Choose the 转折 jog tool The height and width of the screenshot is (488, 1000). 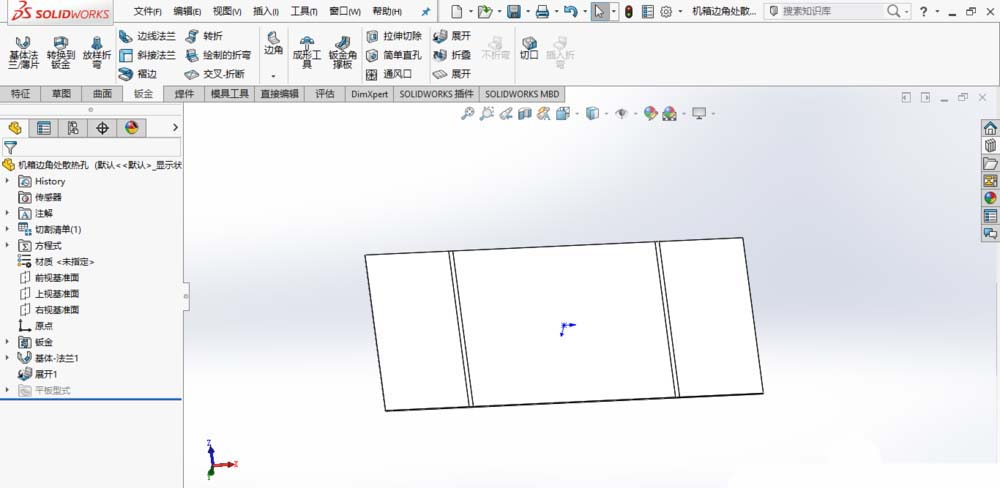(x=204, y=36)
